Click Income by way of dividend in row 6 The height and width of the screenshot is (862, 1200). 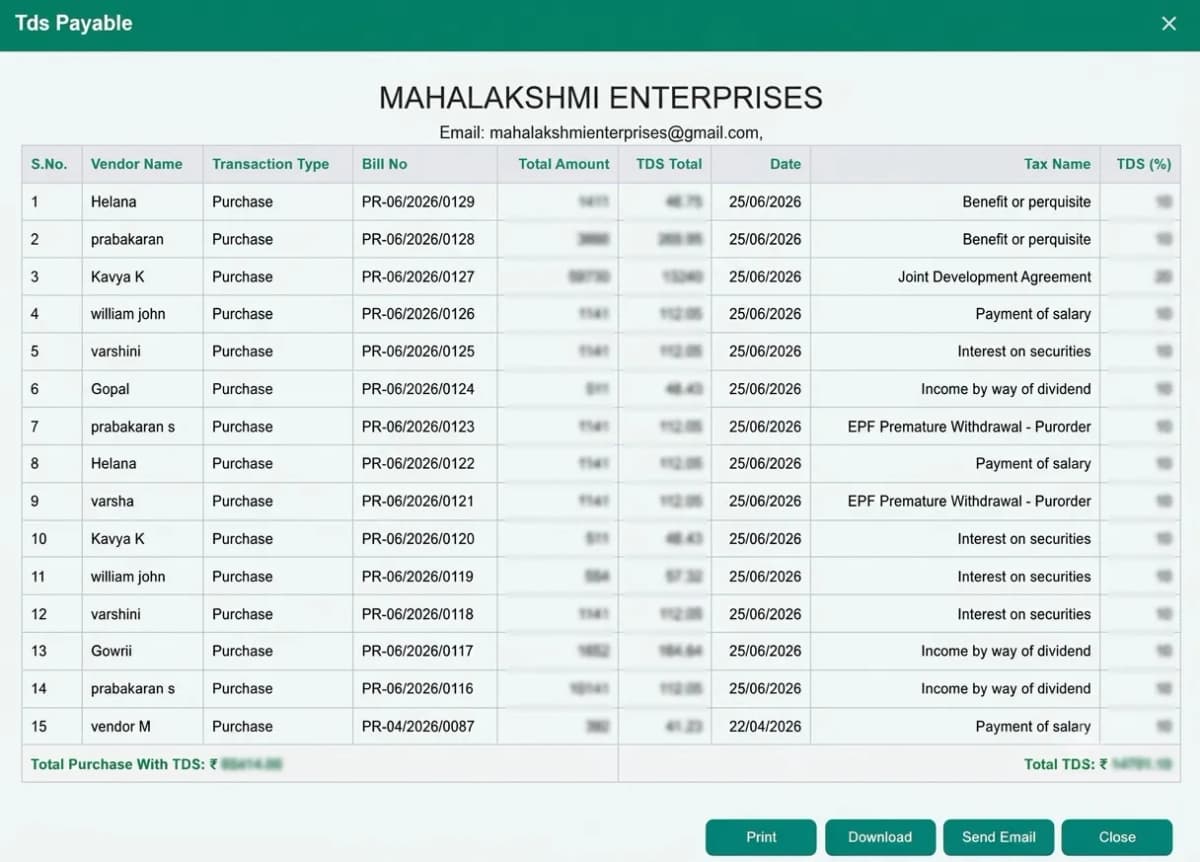1006,389
